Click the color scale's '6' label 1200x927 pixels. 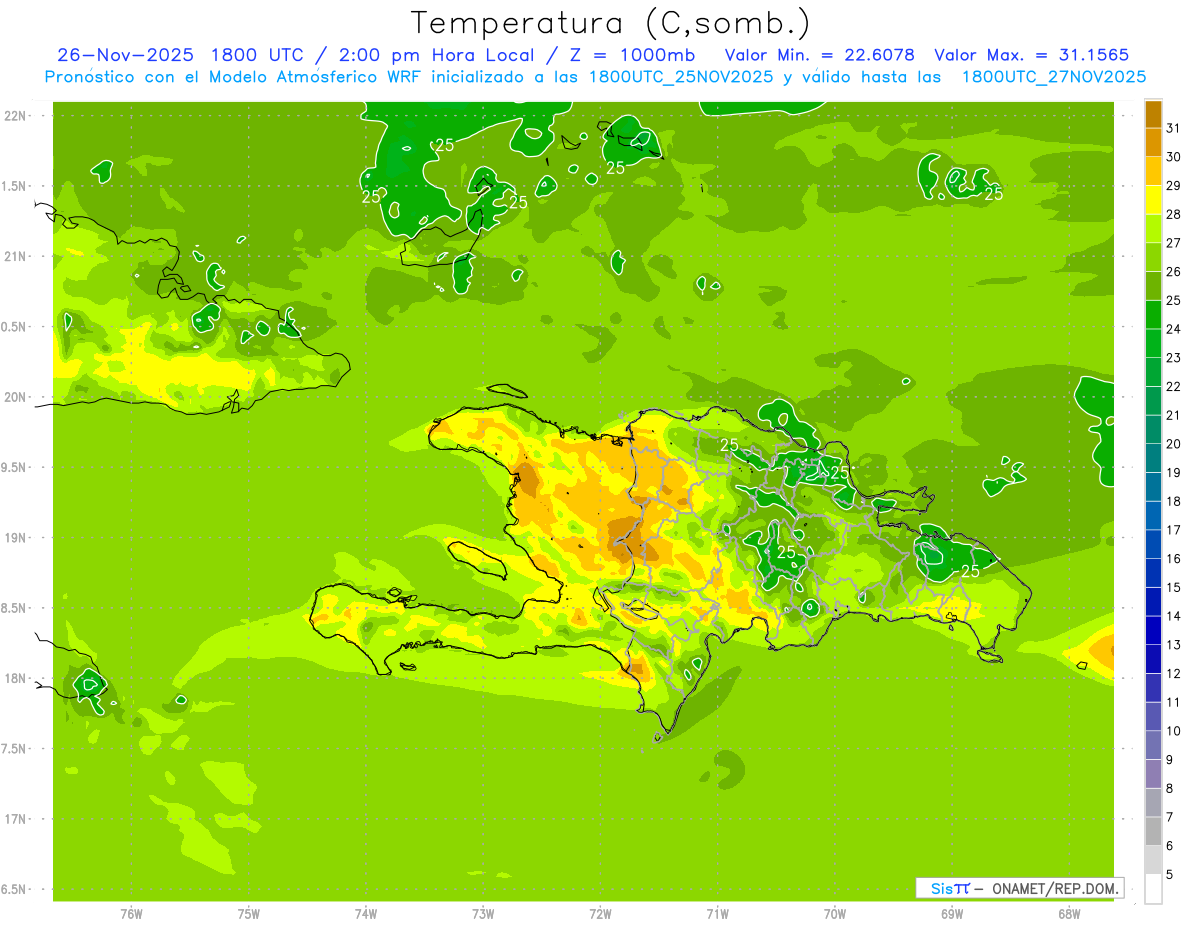pyautogui.click(x=1170, y=846)
